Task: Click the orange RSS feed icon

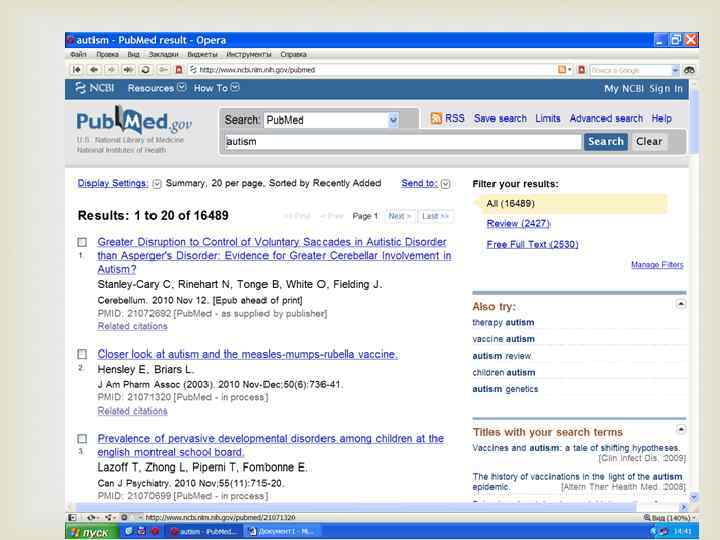Action: [436, 118]
